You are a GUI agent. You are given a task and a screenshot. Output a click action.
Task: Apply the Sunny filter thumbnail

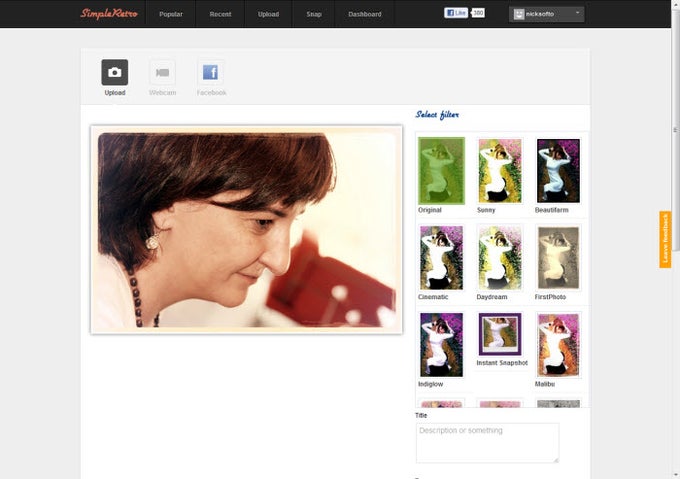point(500,171)
